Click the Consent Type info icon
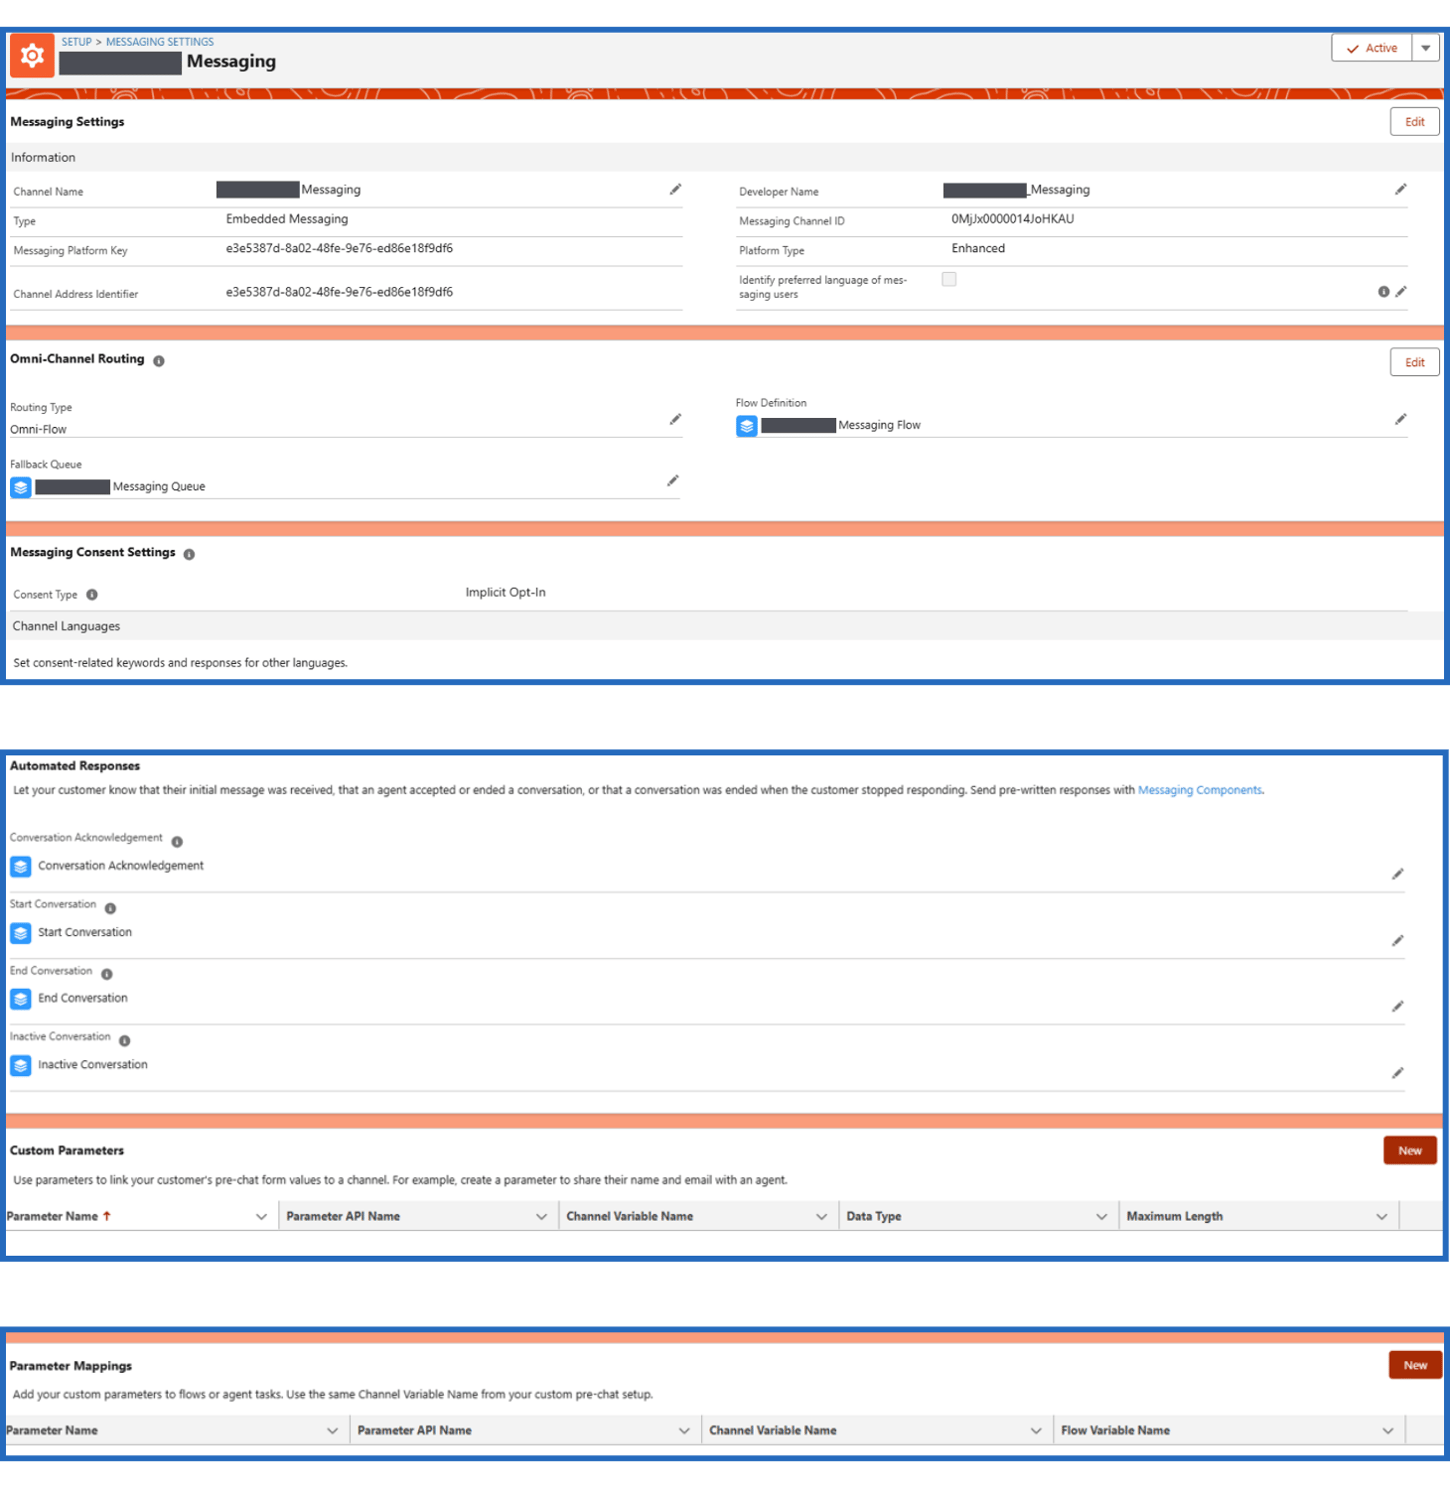Image resolution: width=1450 pixels, height=1489 pixels. [92, 594]
